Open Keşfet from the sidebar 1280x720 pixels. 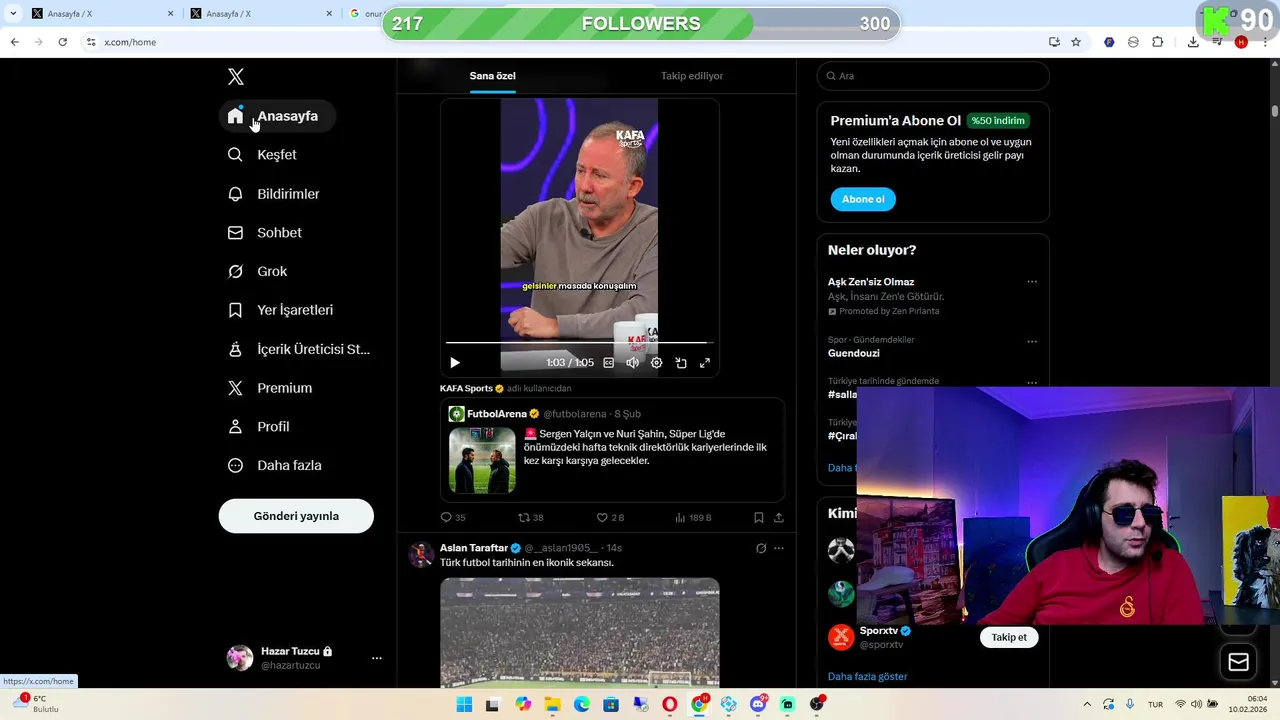(263, 155)
